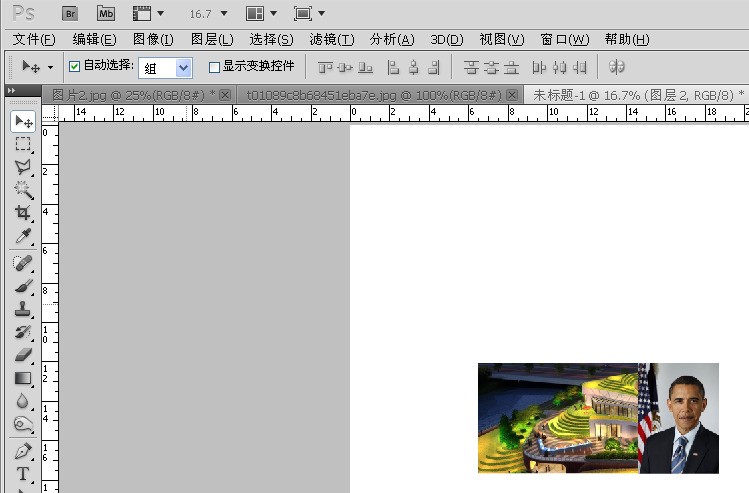Click the building landscape image on canvas
Viewport: 749px width, 493px height.
tap(557, 418)
